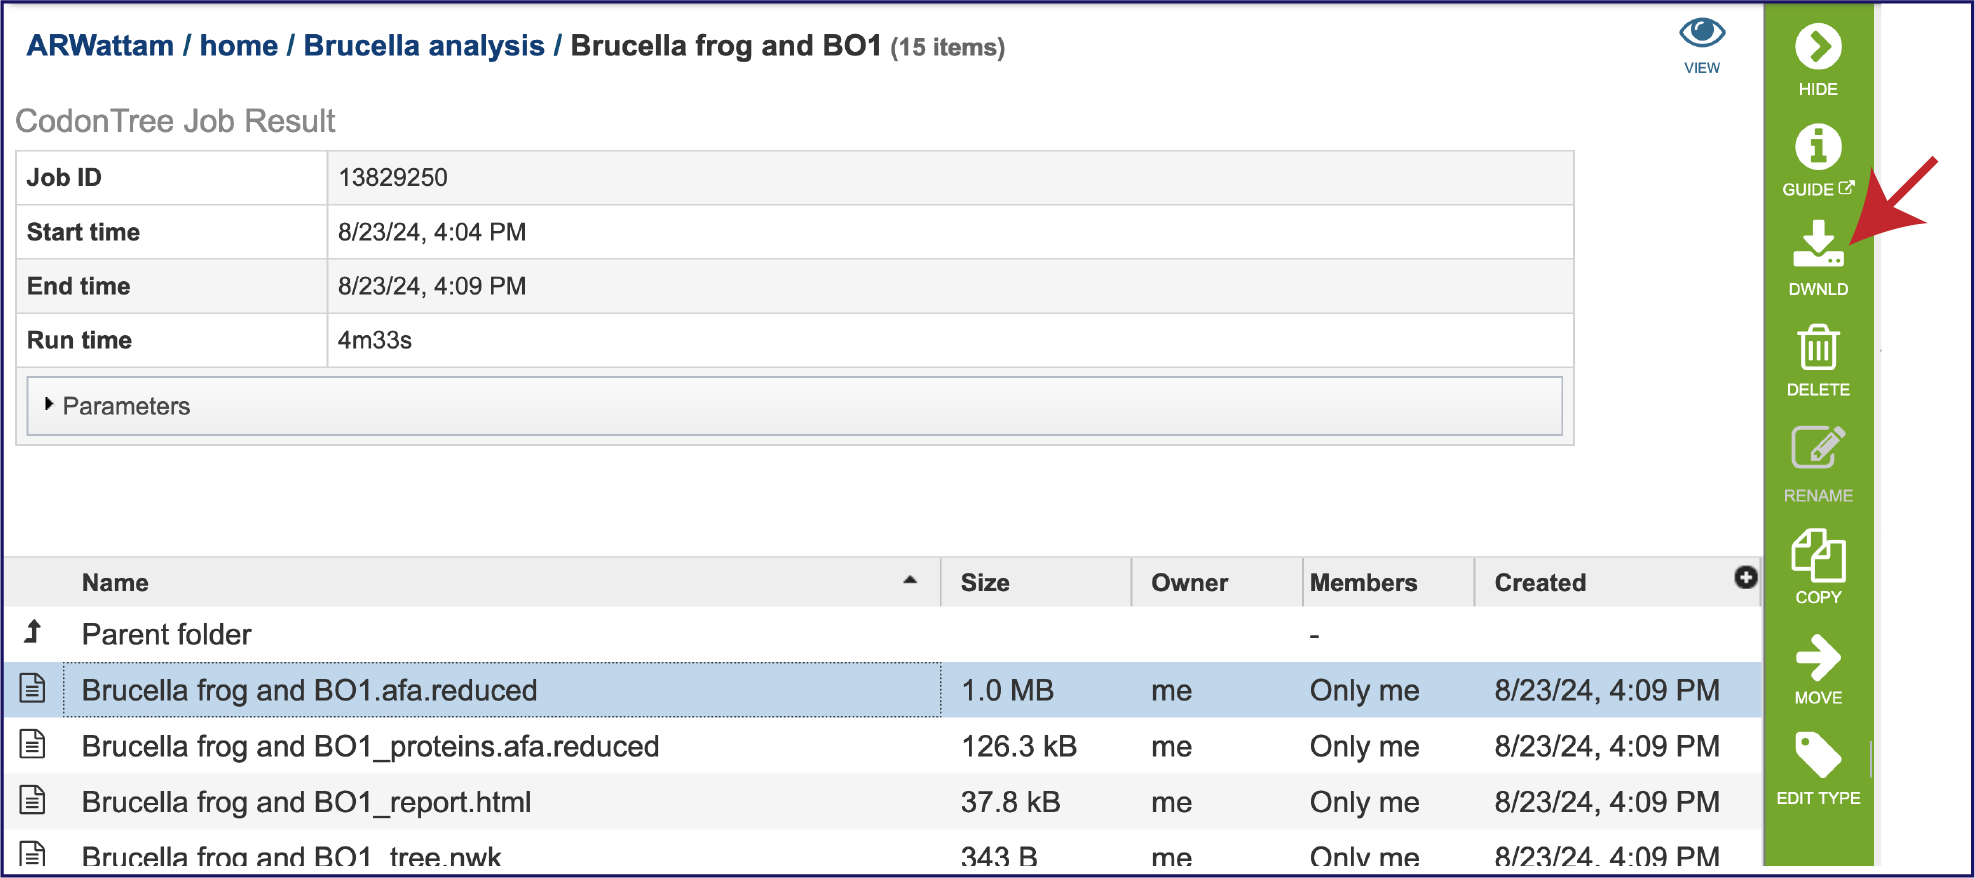Open the GUIDE info icon
This screenshot has height=878, width=1975.
[1817, 148]
